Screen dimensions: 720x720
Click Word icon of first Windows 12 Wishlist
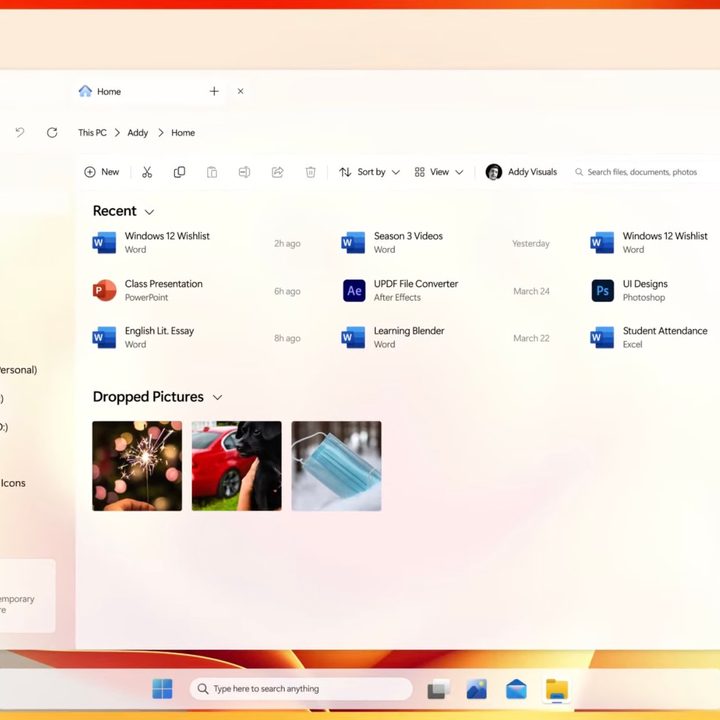click(x=104, y=242)
